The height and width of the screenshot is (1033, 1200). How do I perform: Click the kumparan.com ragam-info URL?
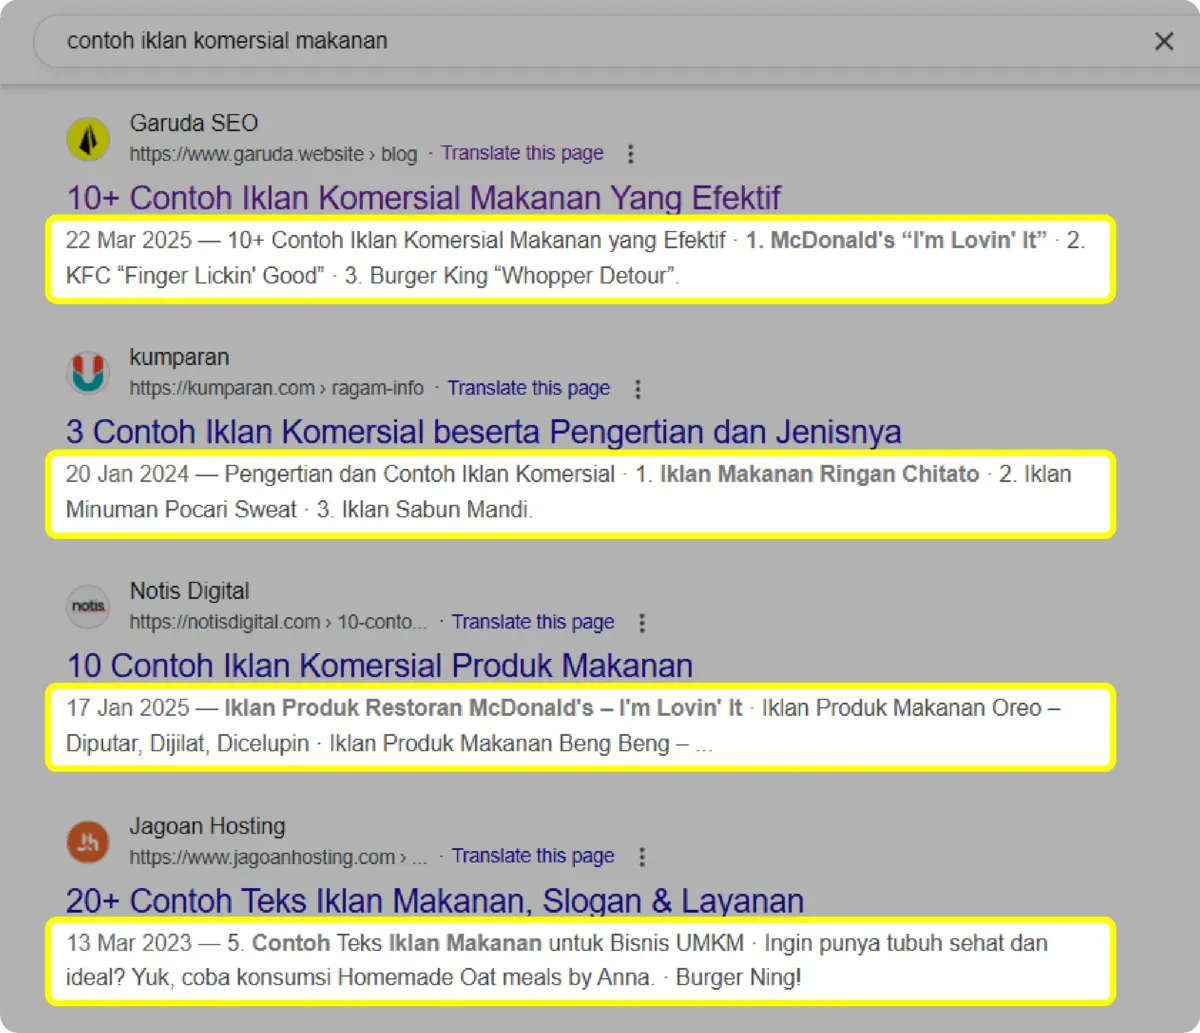pyautogui.click(x=276, y=388)
